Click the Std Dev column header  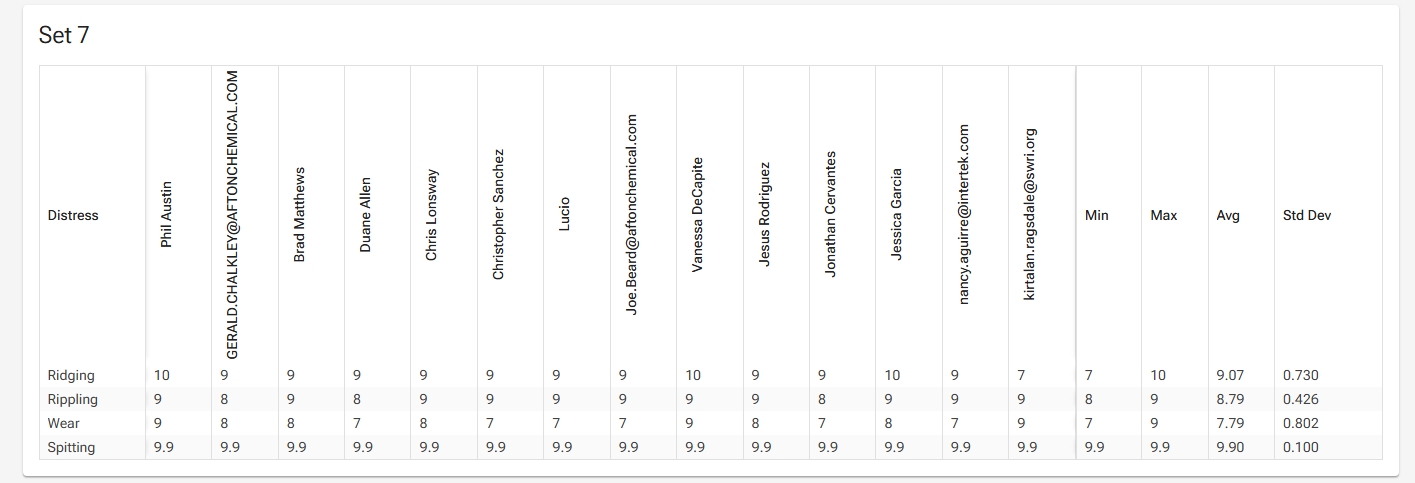pyautogui.click(x=1307, y=215)
